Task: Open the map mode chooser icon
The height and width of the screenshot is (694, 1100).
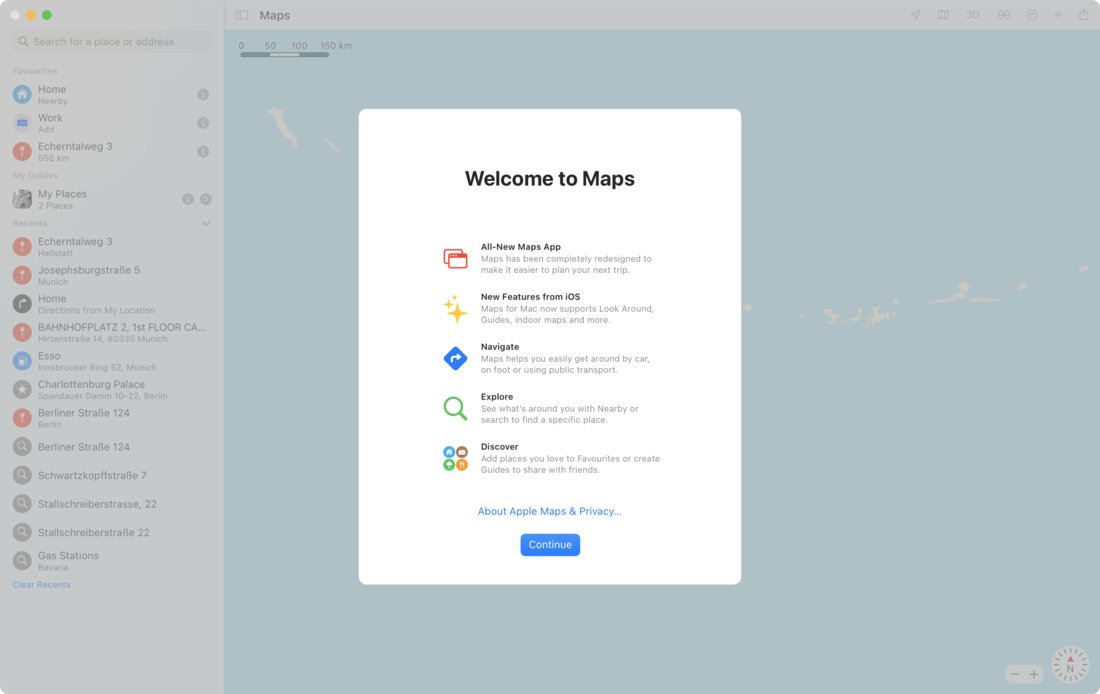Action: [x=944, y=15]
